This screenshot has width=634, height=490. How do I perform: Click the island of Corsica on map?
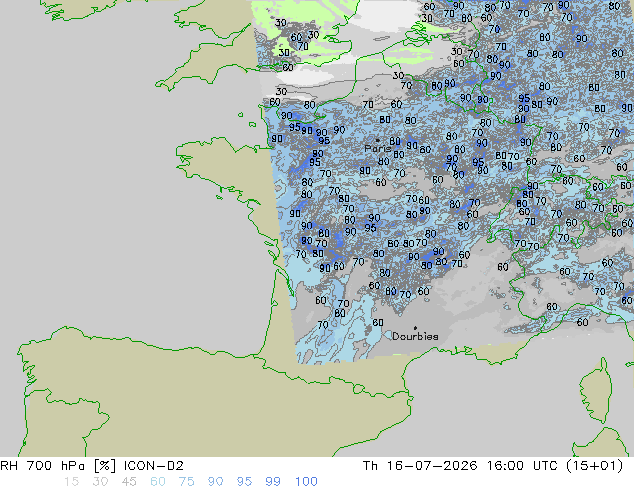tap(596, 390)
